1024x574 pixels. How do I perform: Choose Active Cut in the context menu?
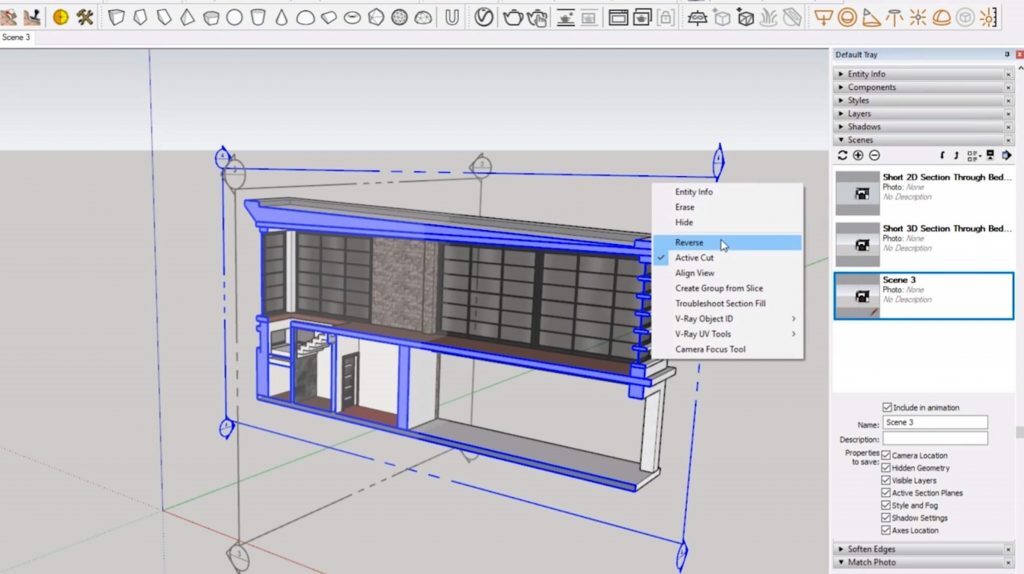tap(728, 258)
